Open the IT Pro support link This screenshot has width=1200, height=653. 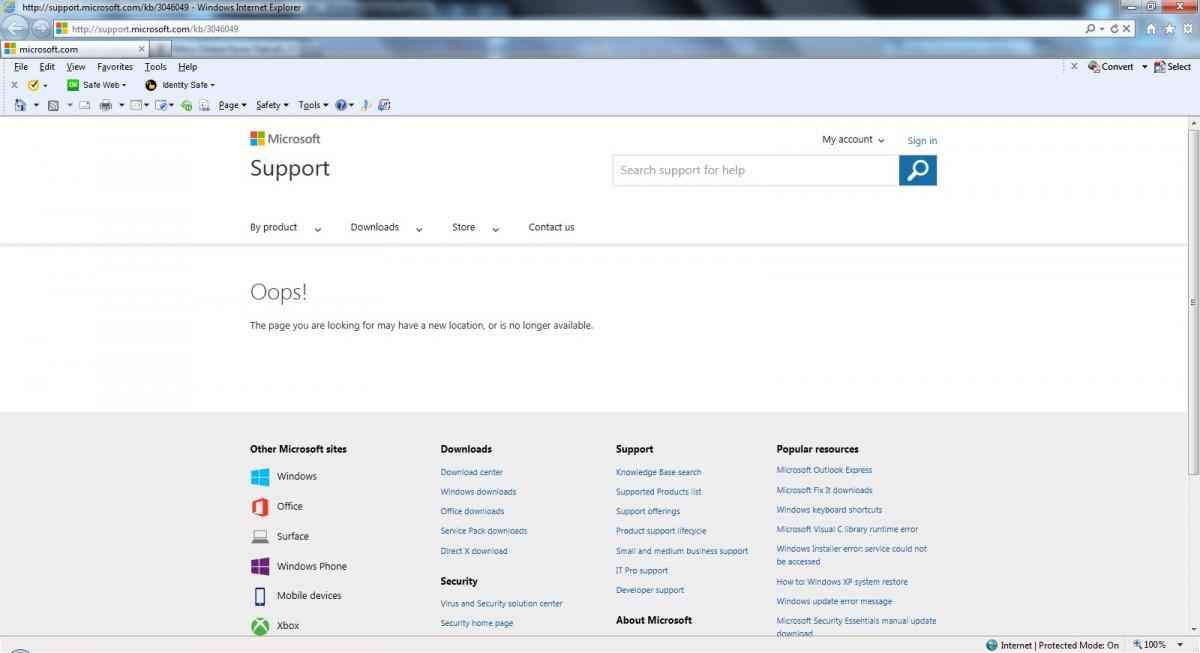(x=642, y=571)
